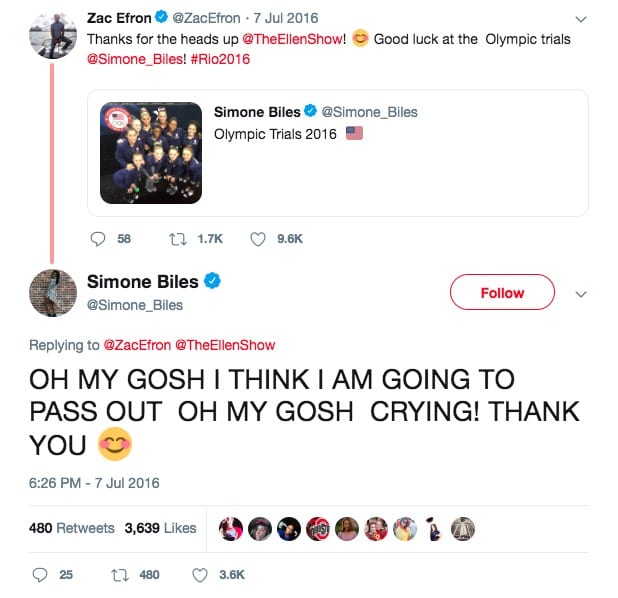Reply to Simone Biles' tweet via bubble icon
The height and width of the screenshot is (598, 618).
pyautogui.click(x=40, y=575)
